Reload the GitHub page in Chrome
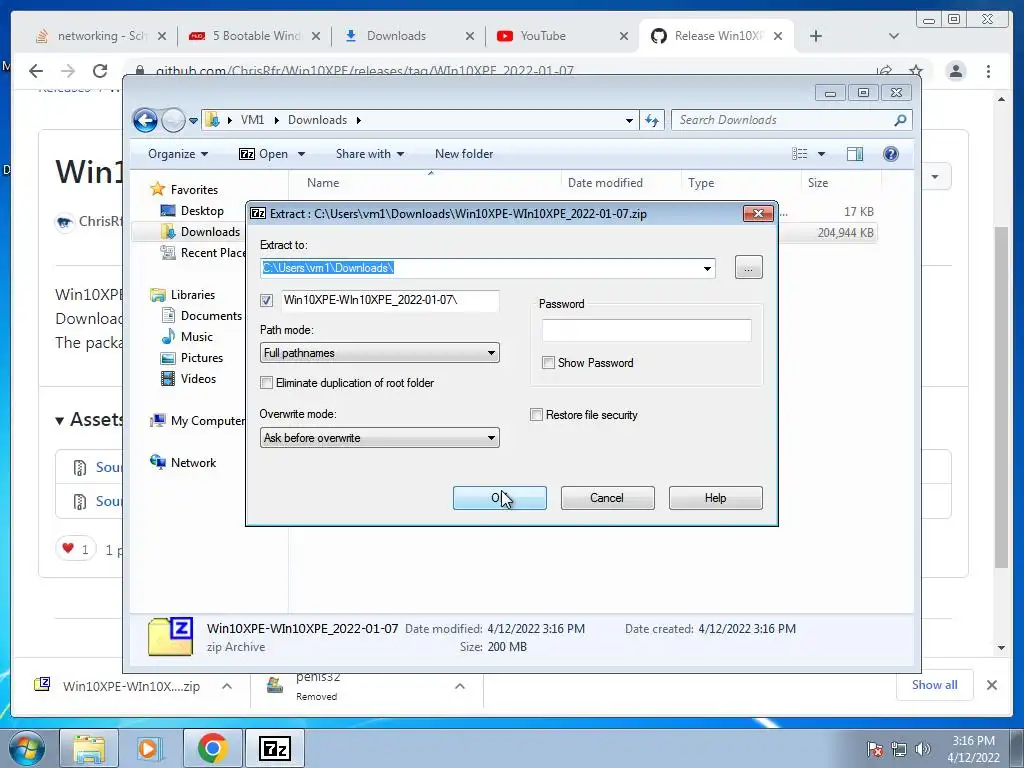This screenshot has height=768, width=1024. point(100,71)
